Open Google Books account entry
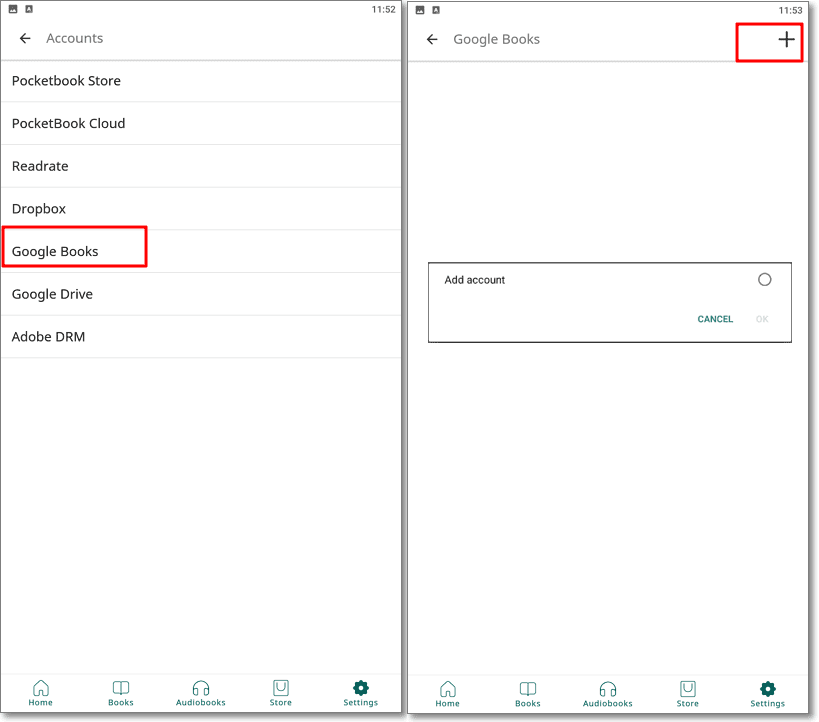 (x=201, y=251)
